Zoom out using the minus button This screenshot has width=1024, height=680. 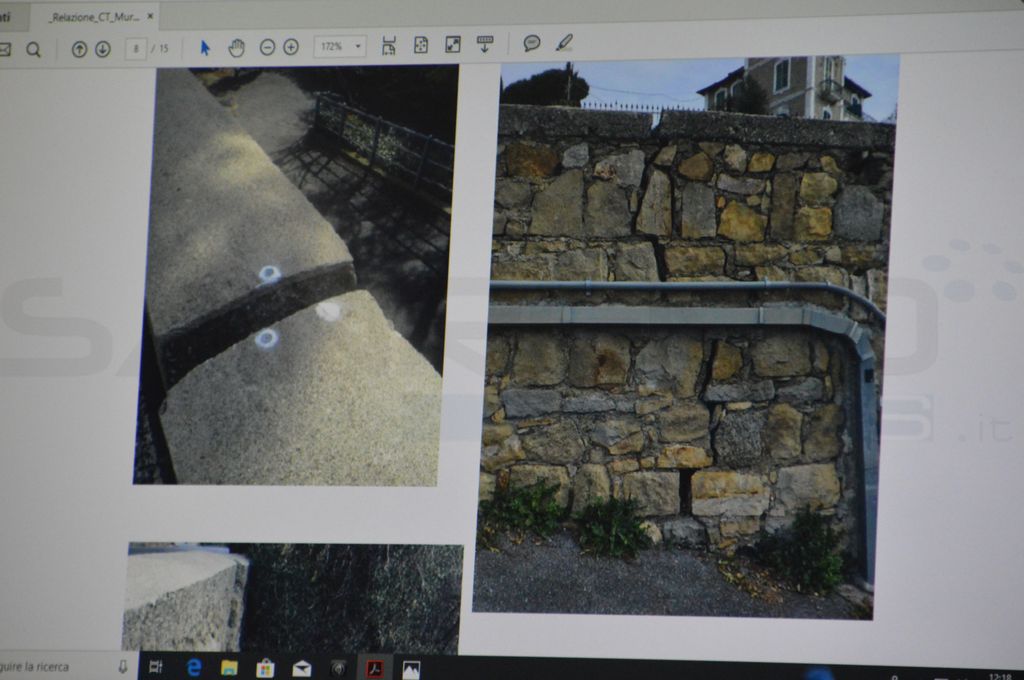(267, 47)
